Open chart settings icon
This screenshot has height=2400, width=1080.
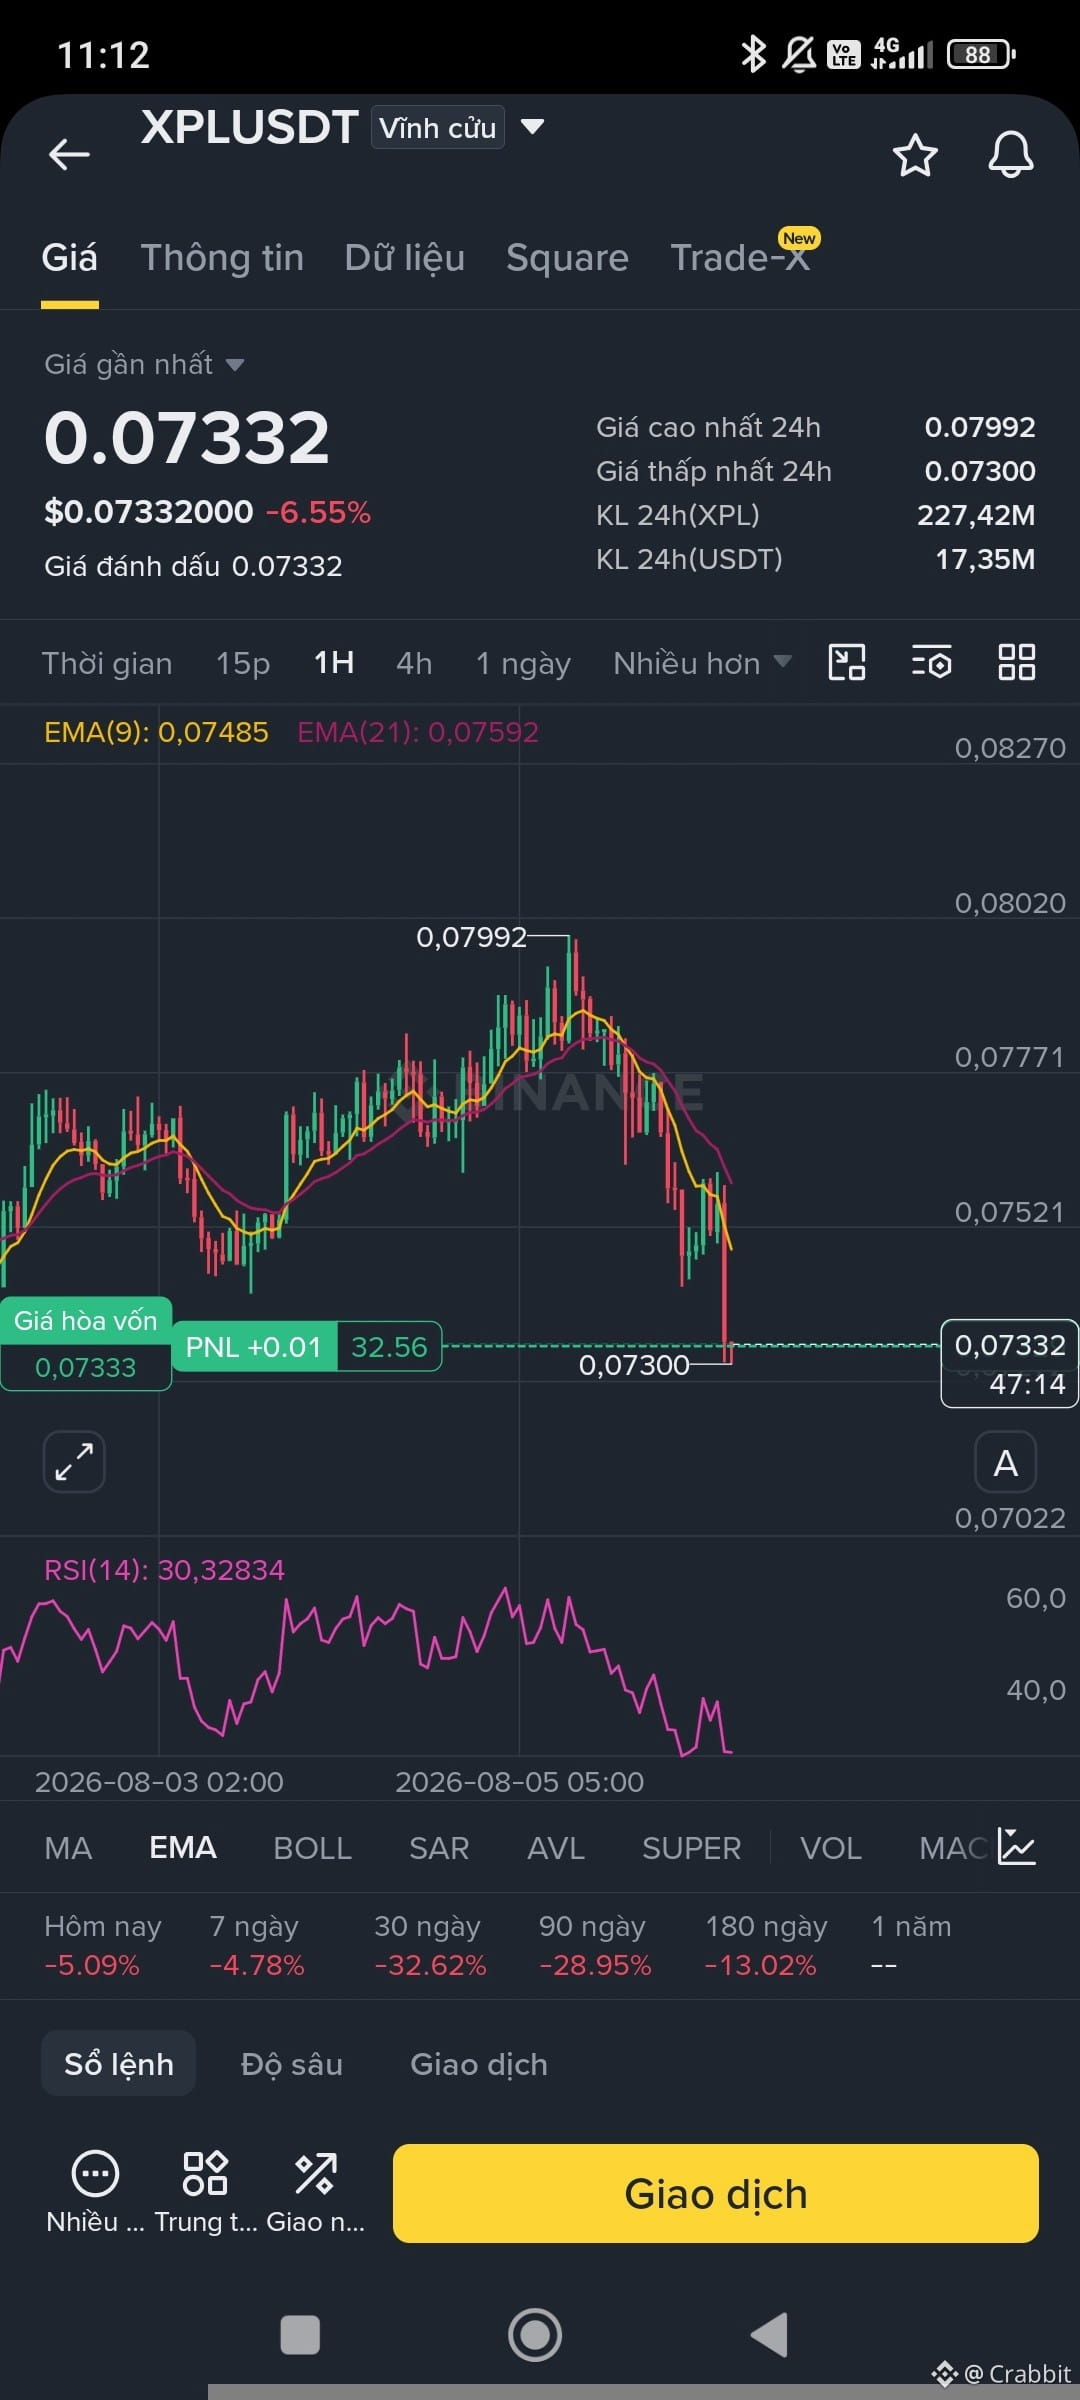click(x=932, y=662)
